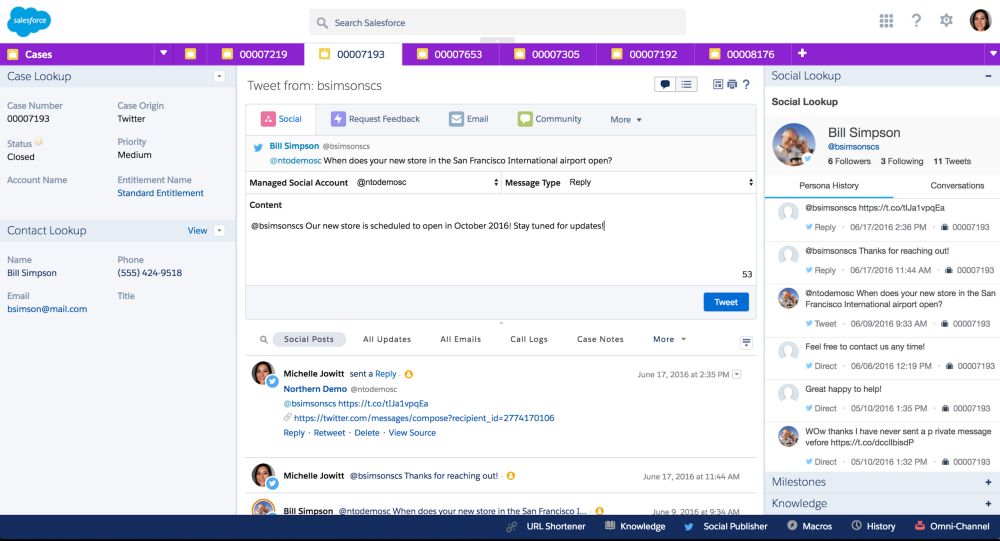Open Macros utility
The image size is (1000, 541).
tap(809, 526)
